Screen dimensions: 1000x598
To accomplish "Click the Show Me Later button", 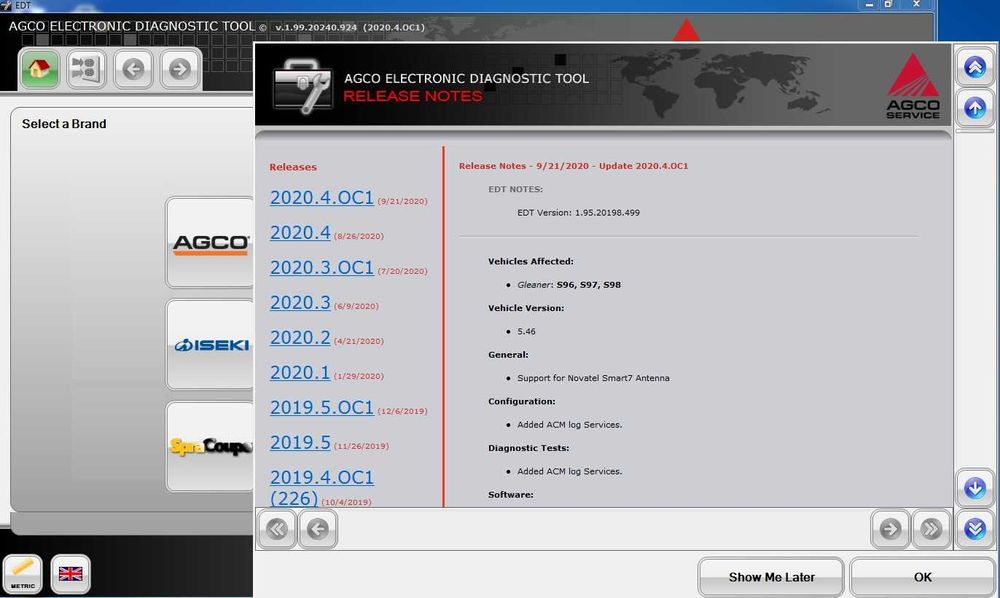I will 771,577.
